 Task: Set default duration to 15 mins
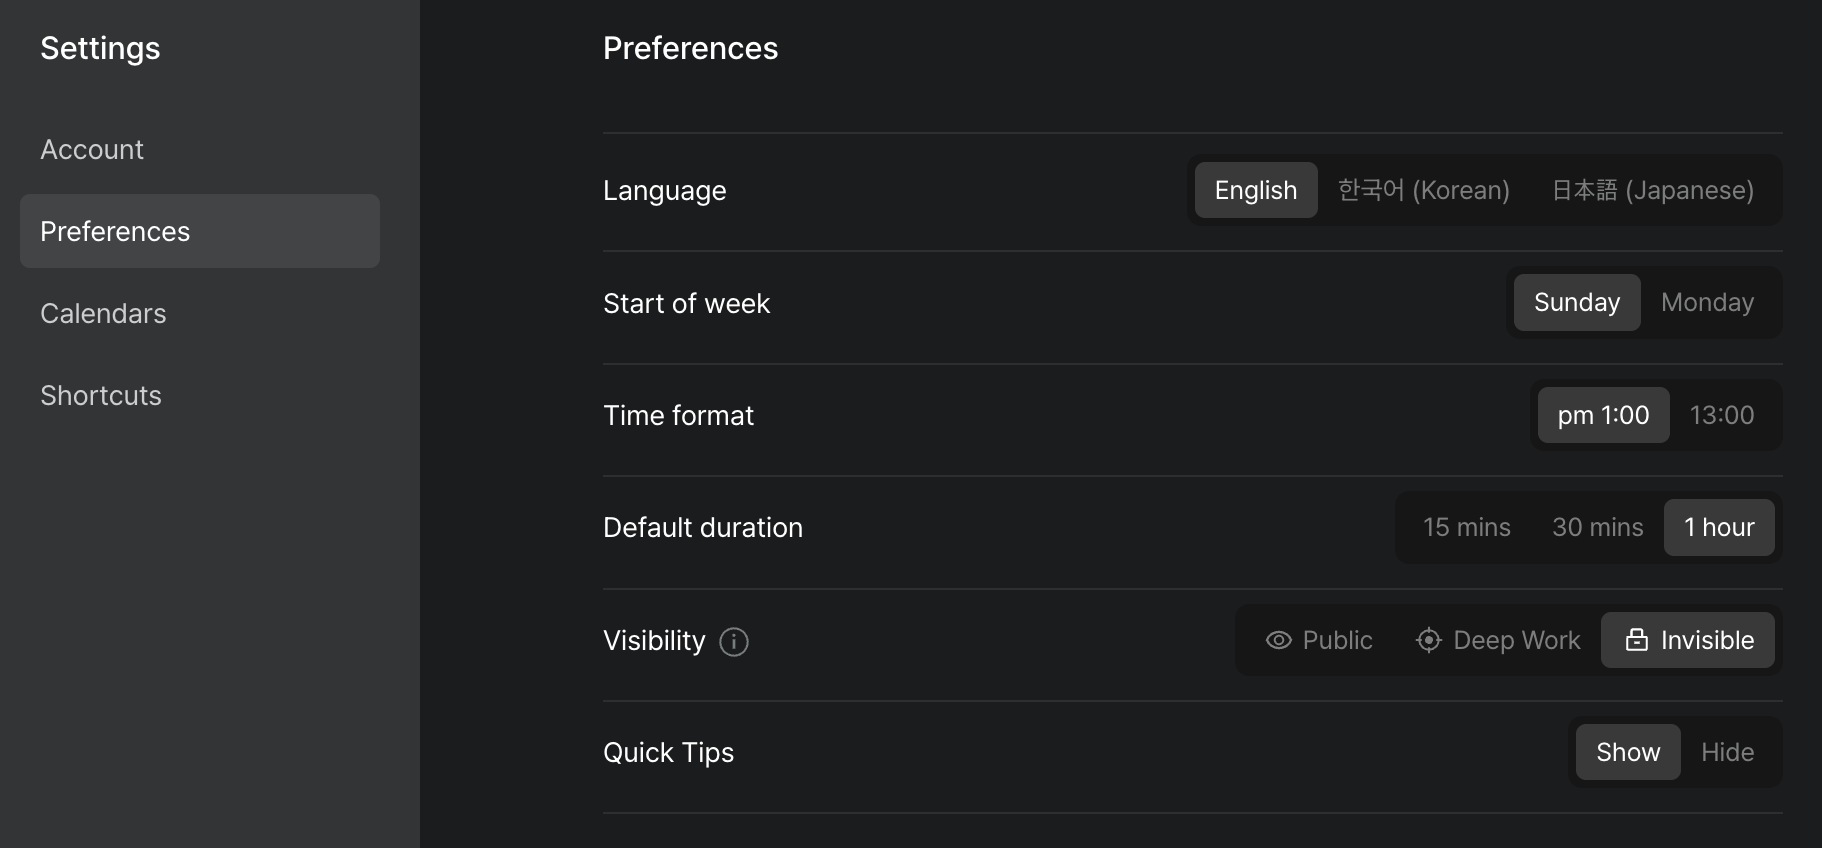[x=1467, y=527]
